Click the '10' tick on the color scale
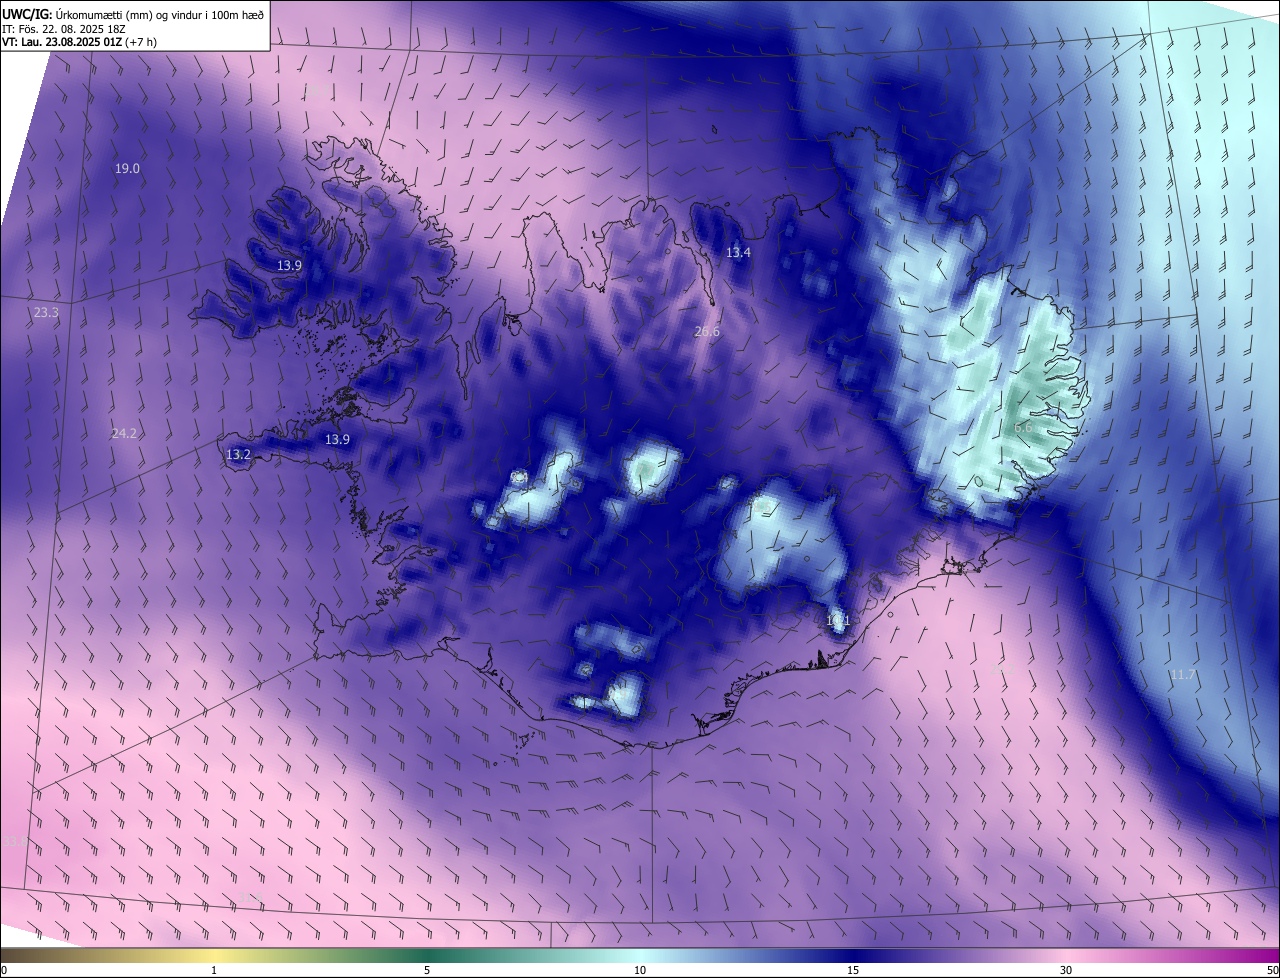The height and width of the screenshot is (978, 1280). point(640,970)
